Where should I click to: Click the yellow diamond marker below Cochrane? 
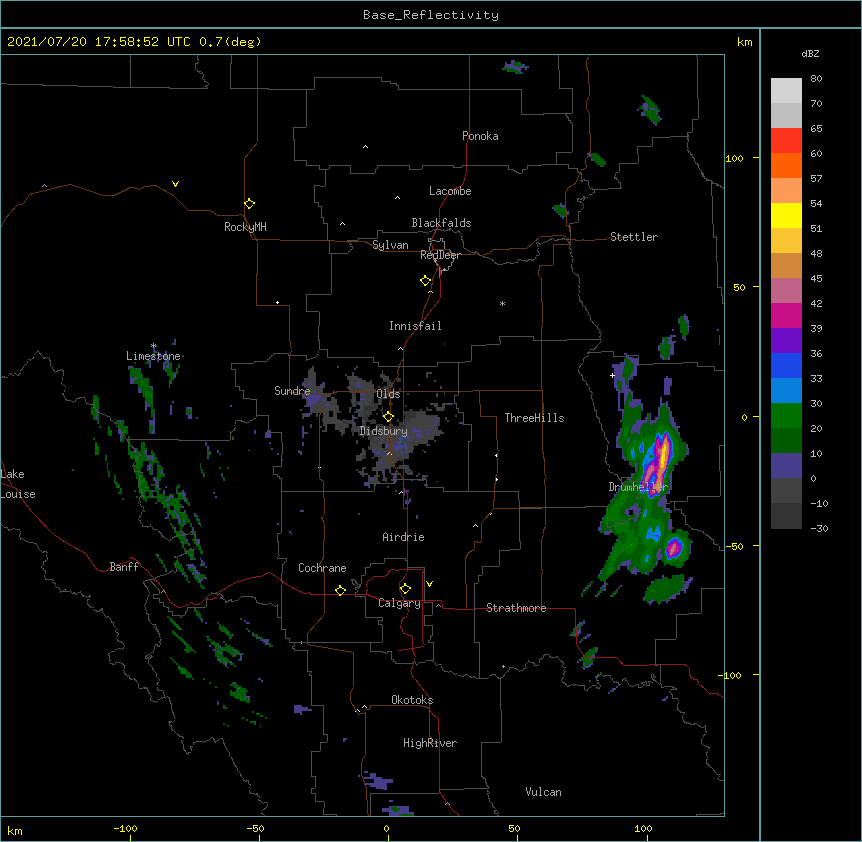[x=340, y=590]
